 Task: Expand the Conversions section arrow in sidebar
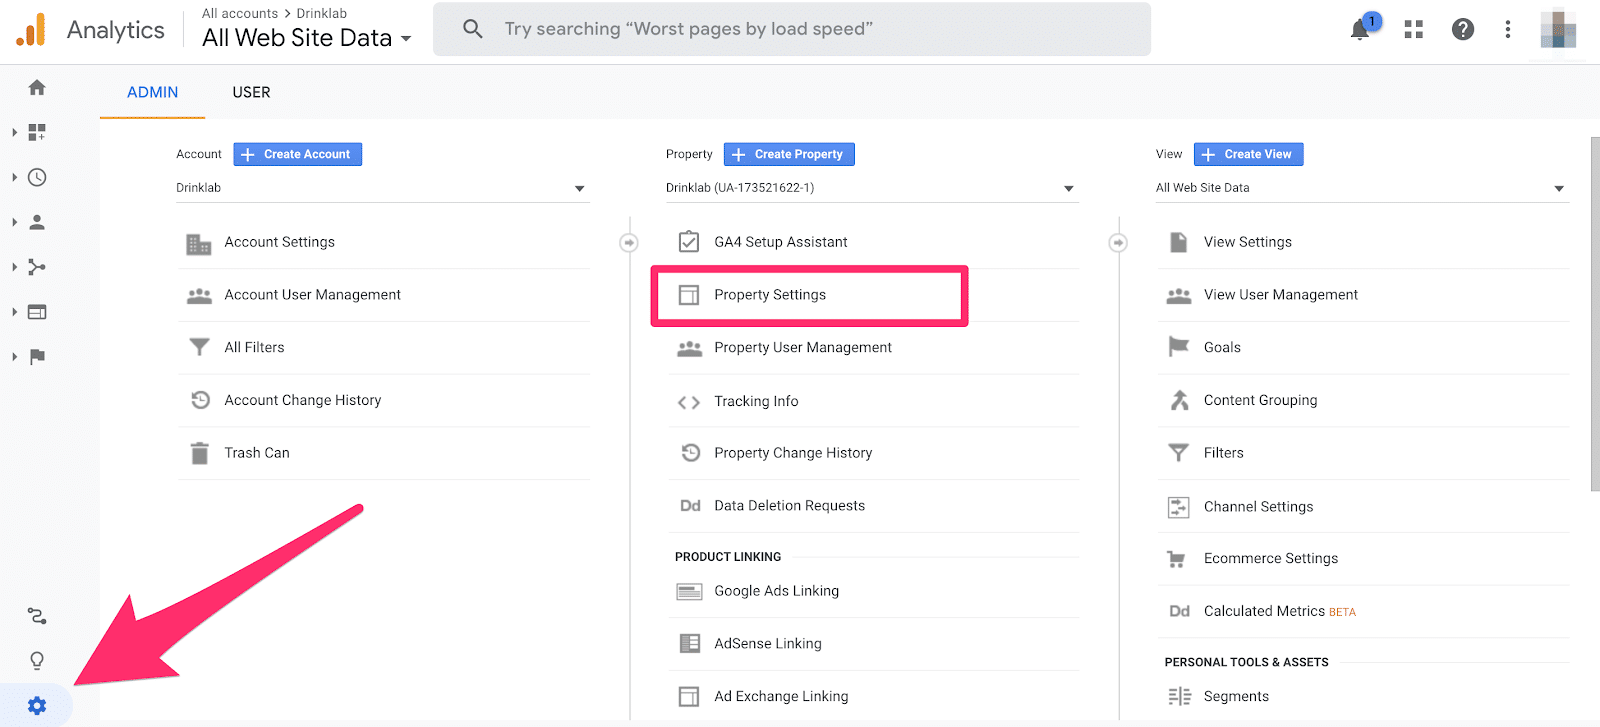pos(14,357)
